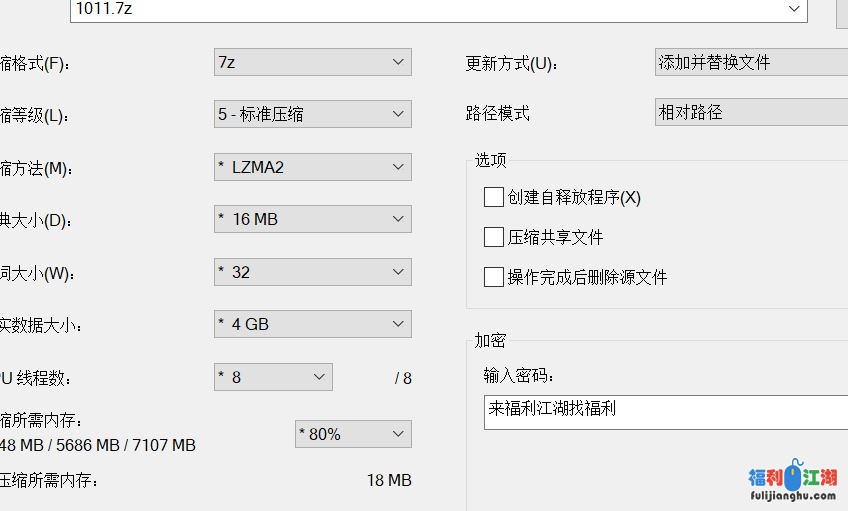Check the 操作完成后删除源文件 option

click(x=493, y=277)
